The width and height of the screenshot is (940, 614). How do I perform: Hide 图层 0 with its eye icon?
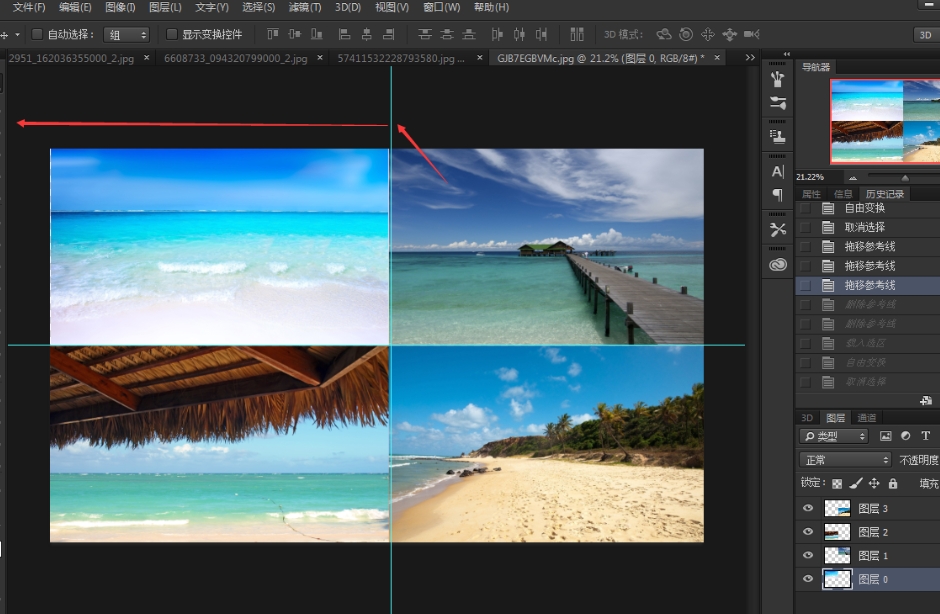click(808, 579)
